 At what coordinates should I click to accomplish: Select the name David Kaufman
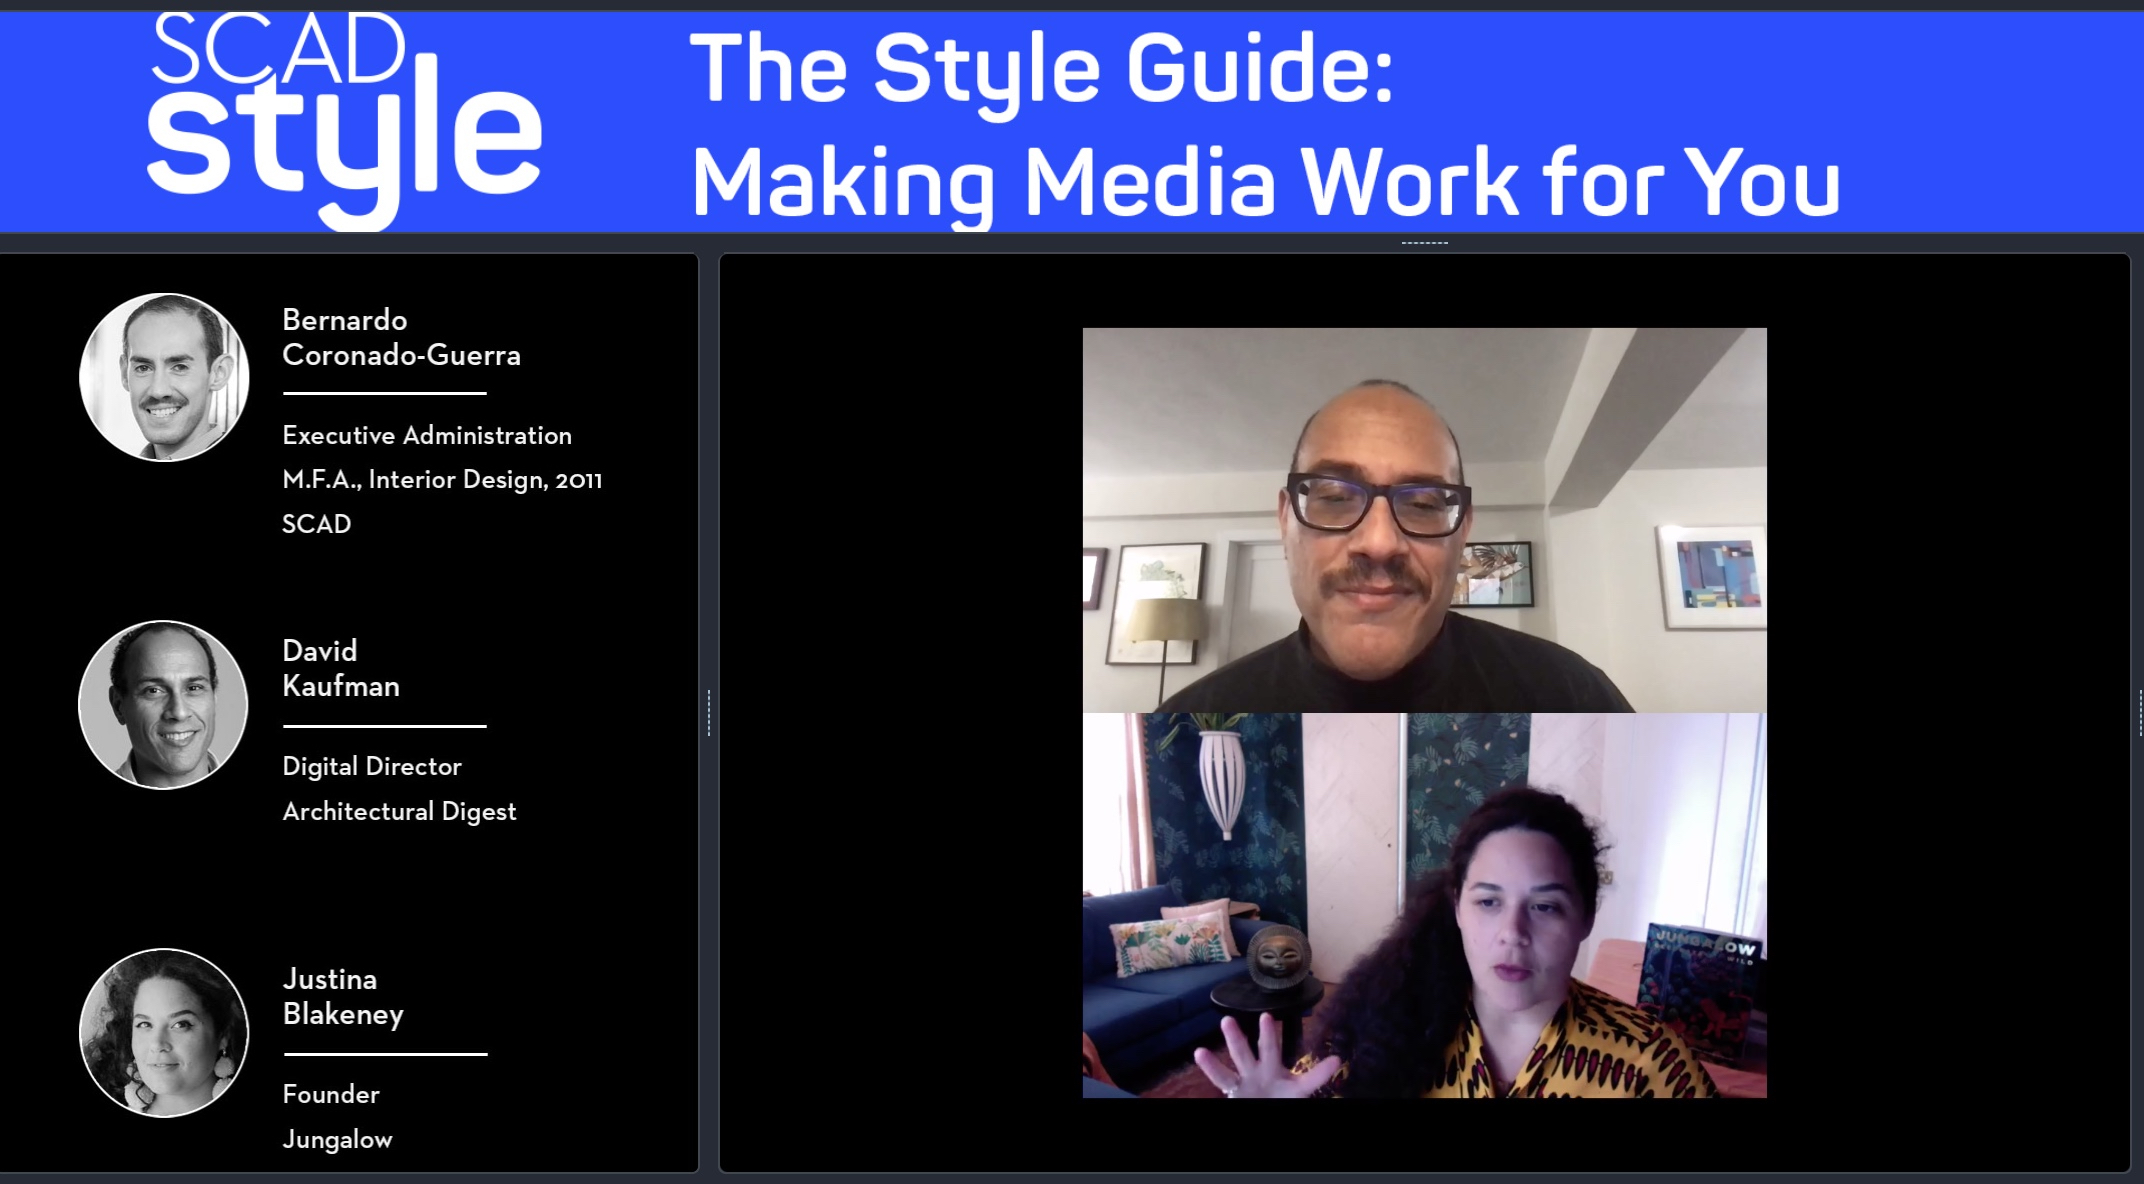point(341,668)
